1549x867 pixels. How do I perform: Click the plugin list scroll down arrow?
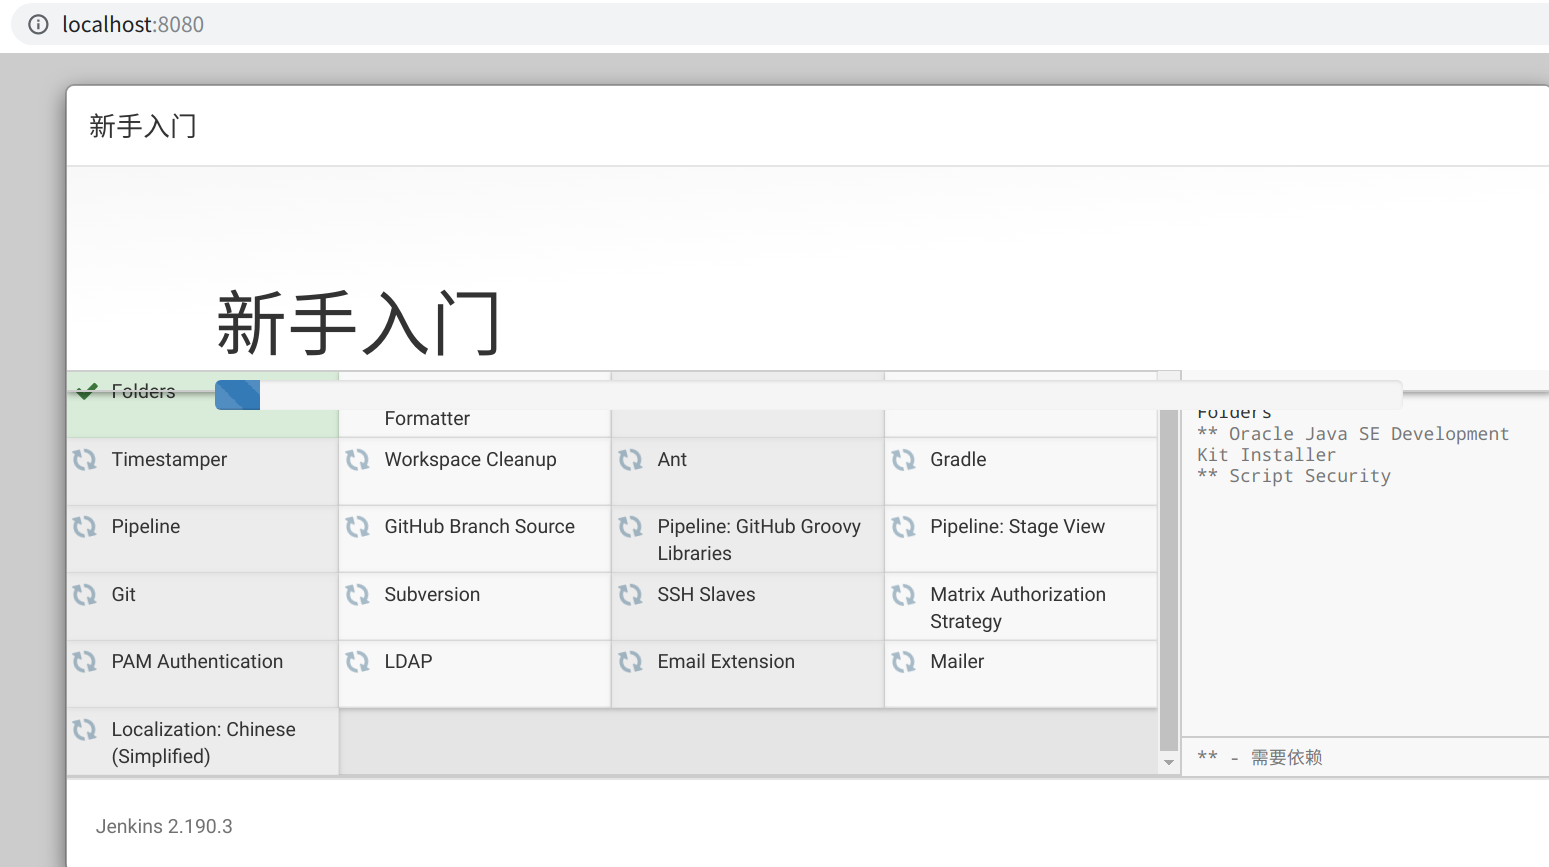coord(1168,763)
